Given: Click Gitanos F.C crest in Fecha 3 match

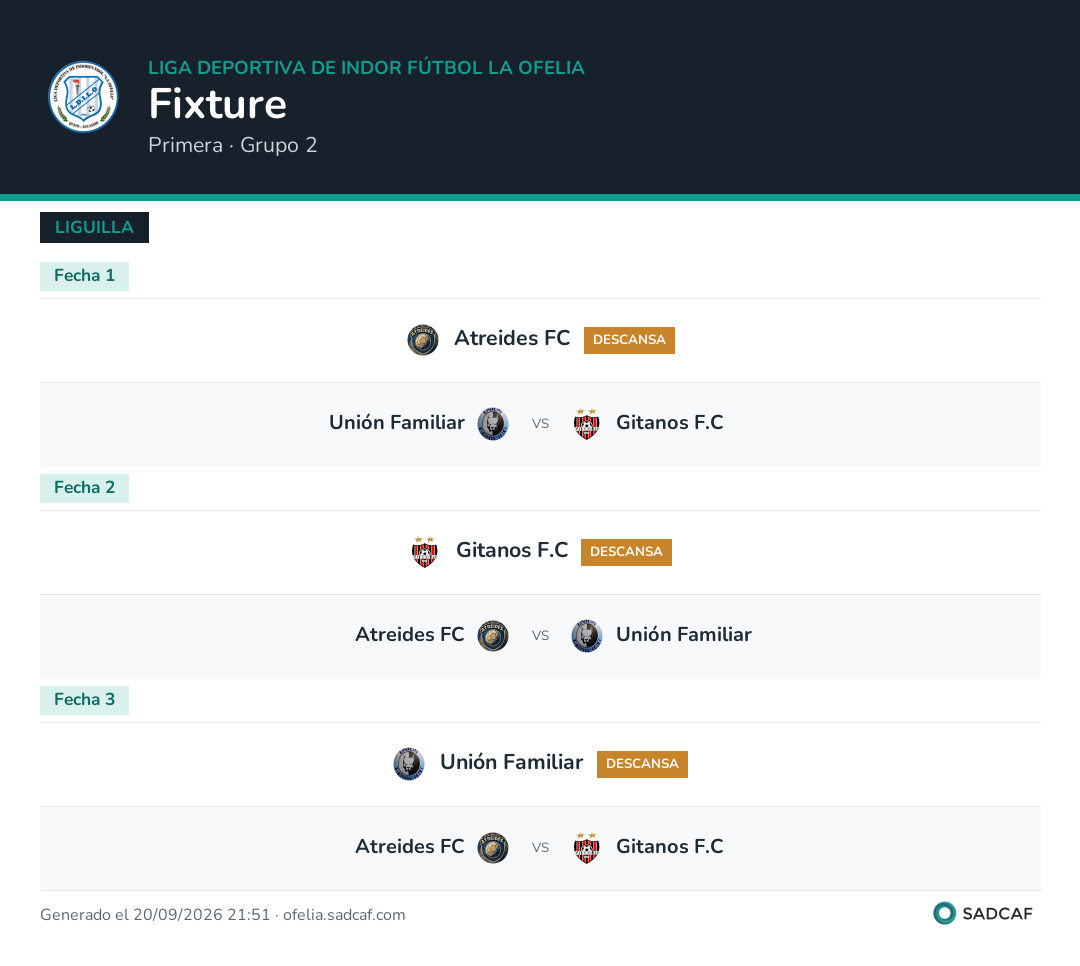Looking at the screenshot, I should pyautogui.click(x=587, y=848).
